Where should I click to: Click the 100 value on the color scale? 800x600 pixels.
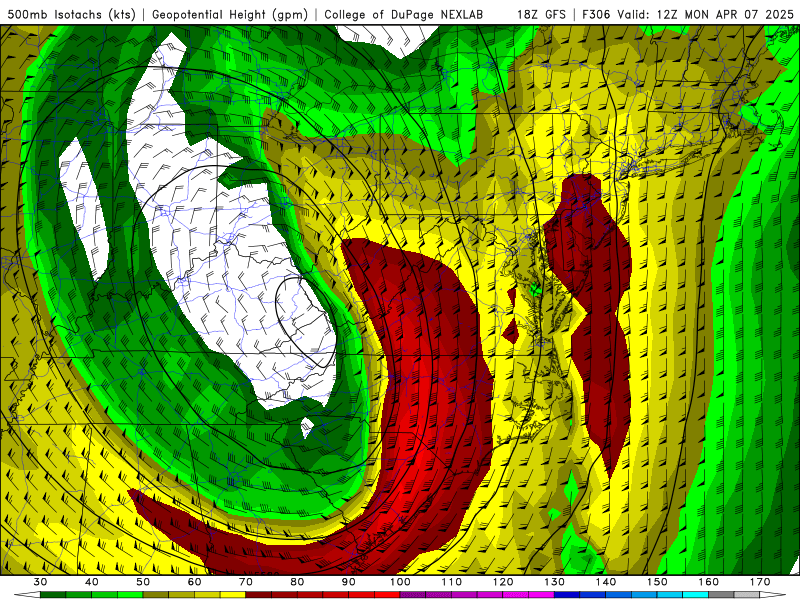point(401,582)
